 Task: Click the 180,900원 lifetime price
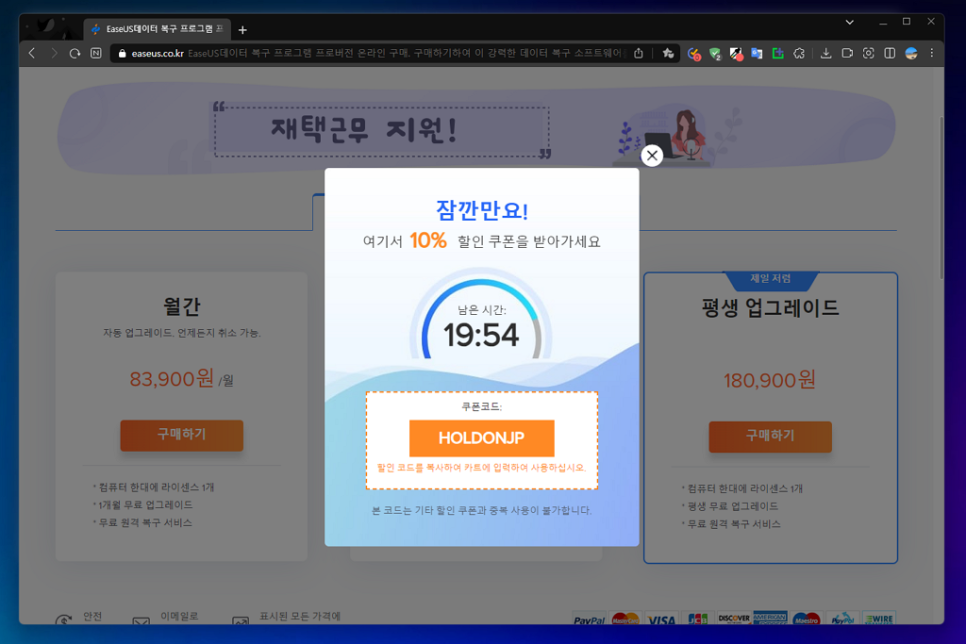(x=769, y=380)
